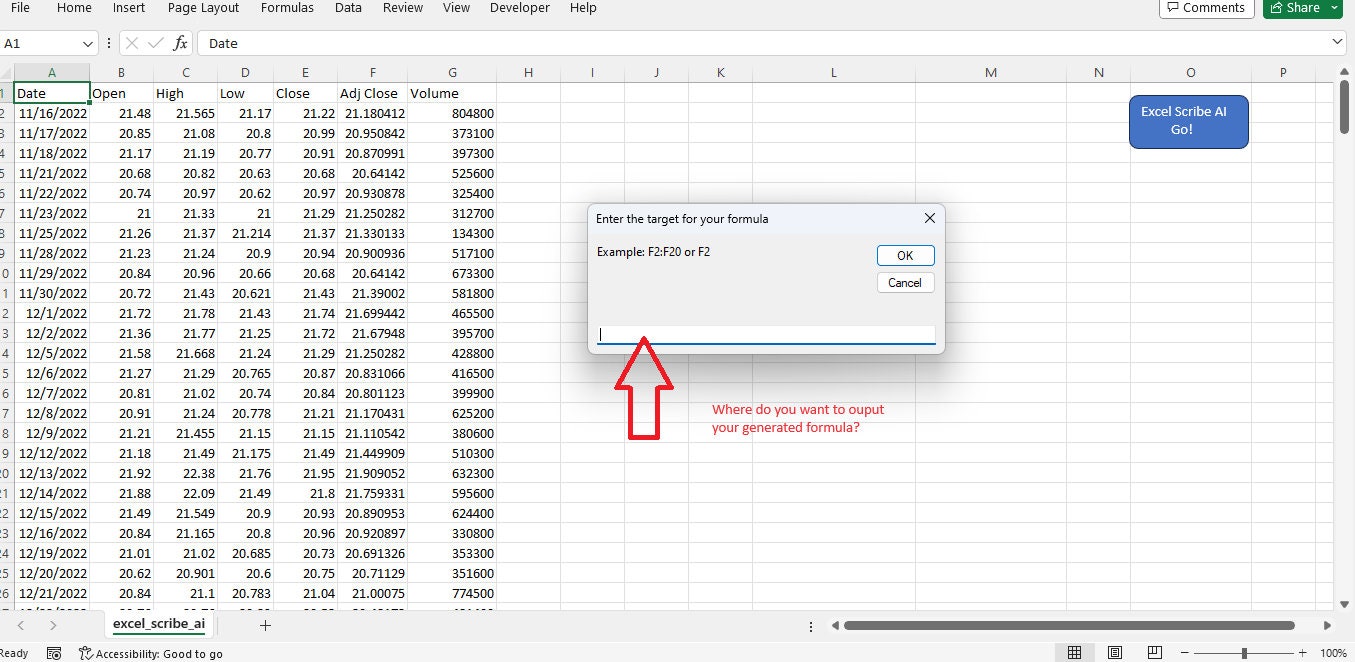Click the Insert Function (fx) icon

[180, 43]
